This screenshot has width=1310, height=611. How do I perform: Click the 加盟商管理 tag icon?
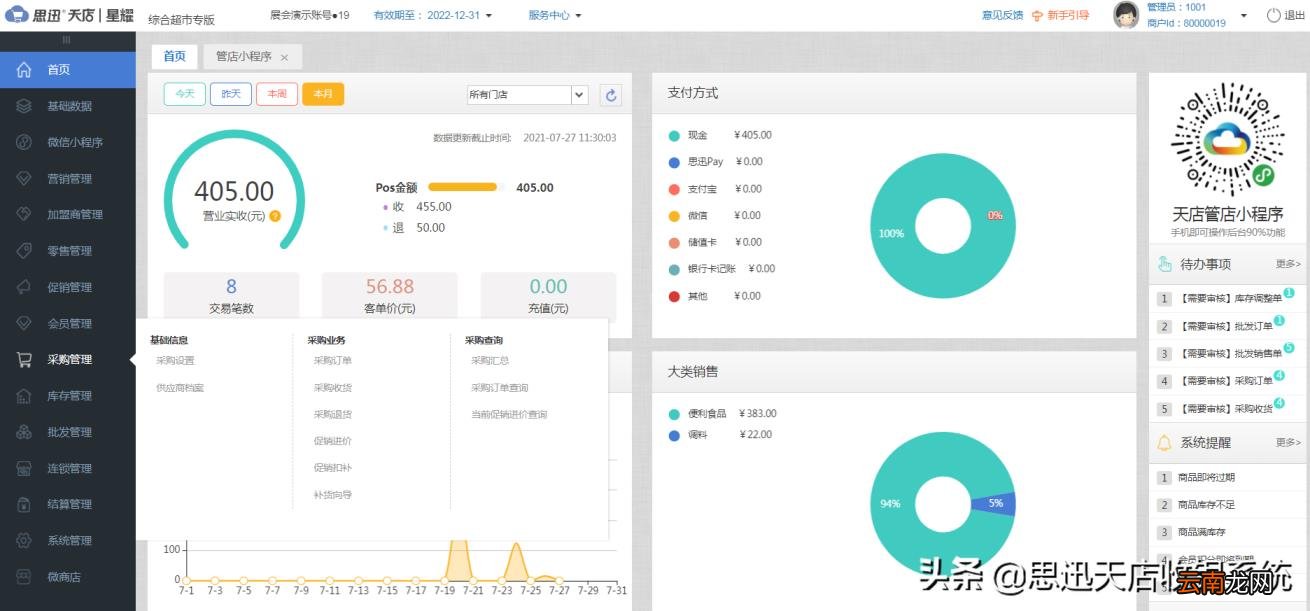point(24,214)
